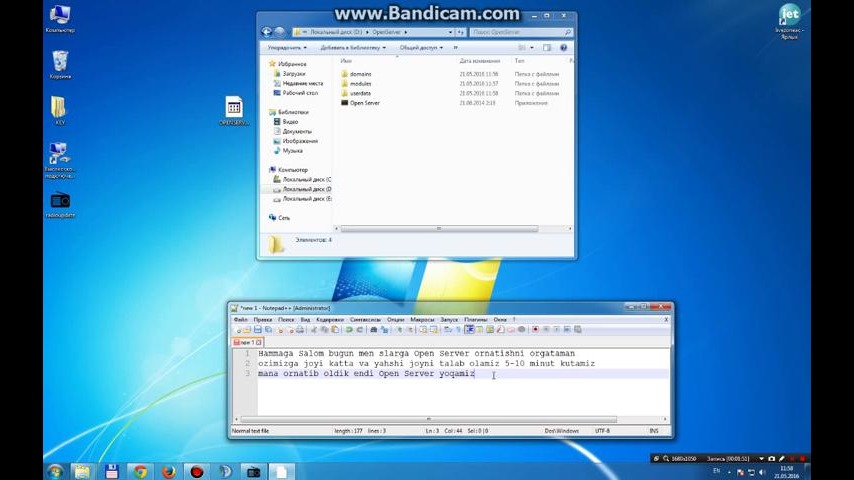Image resolution: width=854 pixels, height=480 pixels.
Task: Click the Explorer Forward arrow button
Action: 279,32
